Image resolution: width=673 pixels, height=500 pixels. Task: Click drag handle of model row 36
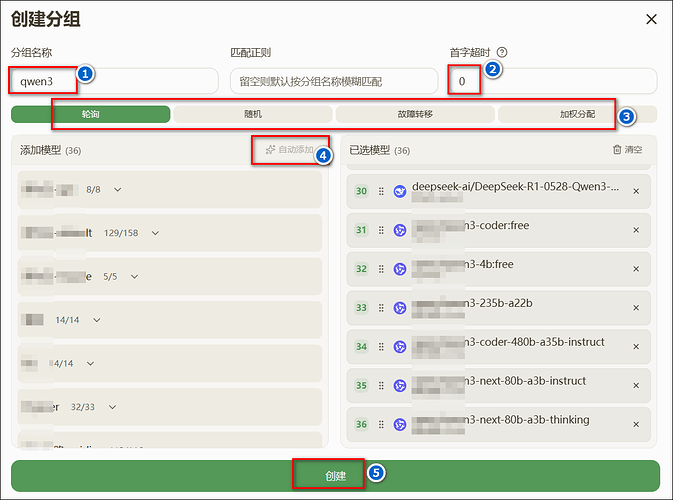(x=381, y=424)
